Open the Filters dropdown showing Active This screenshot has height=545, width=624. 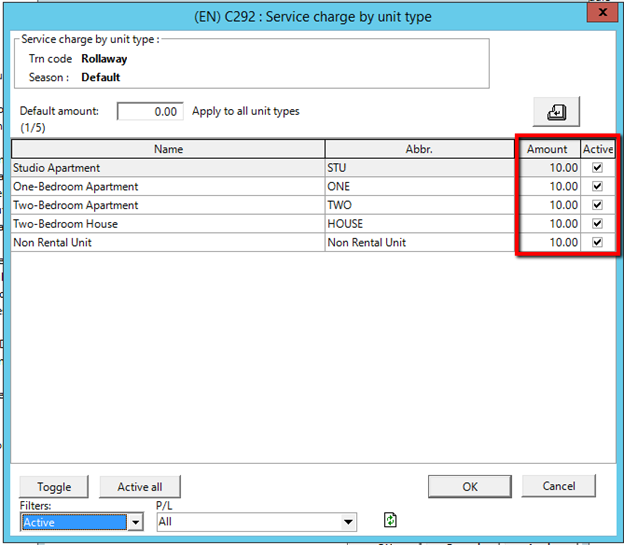coord(135,522)
